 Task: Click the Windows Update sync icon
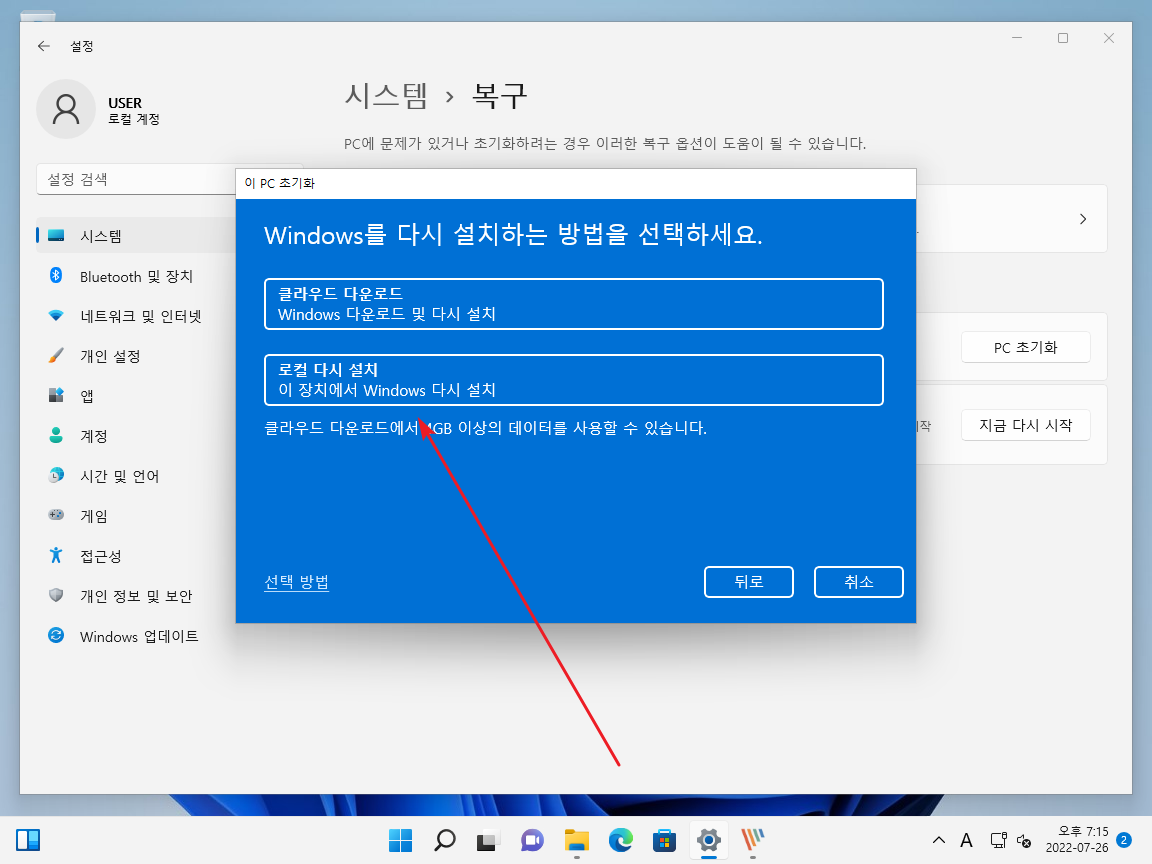click(56, 636)
